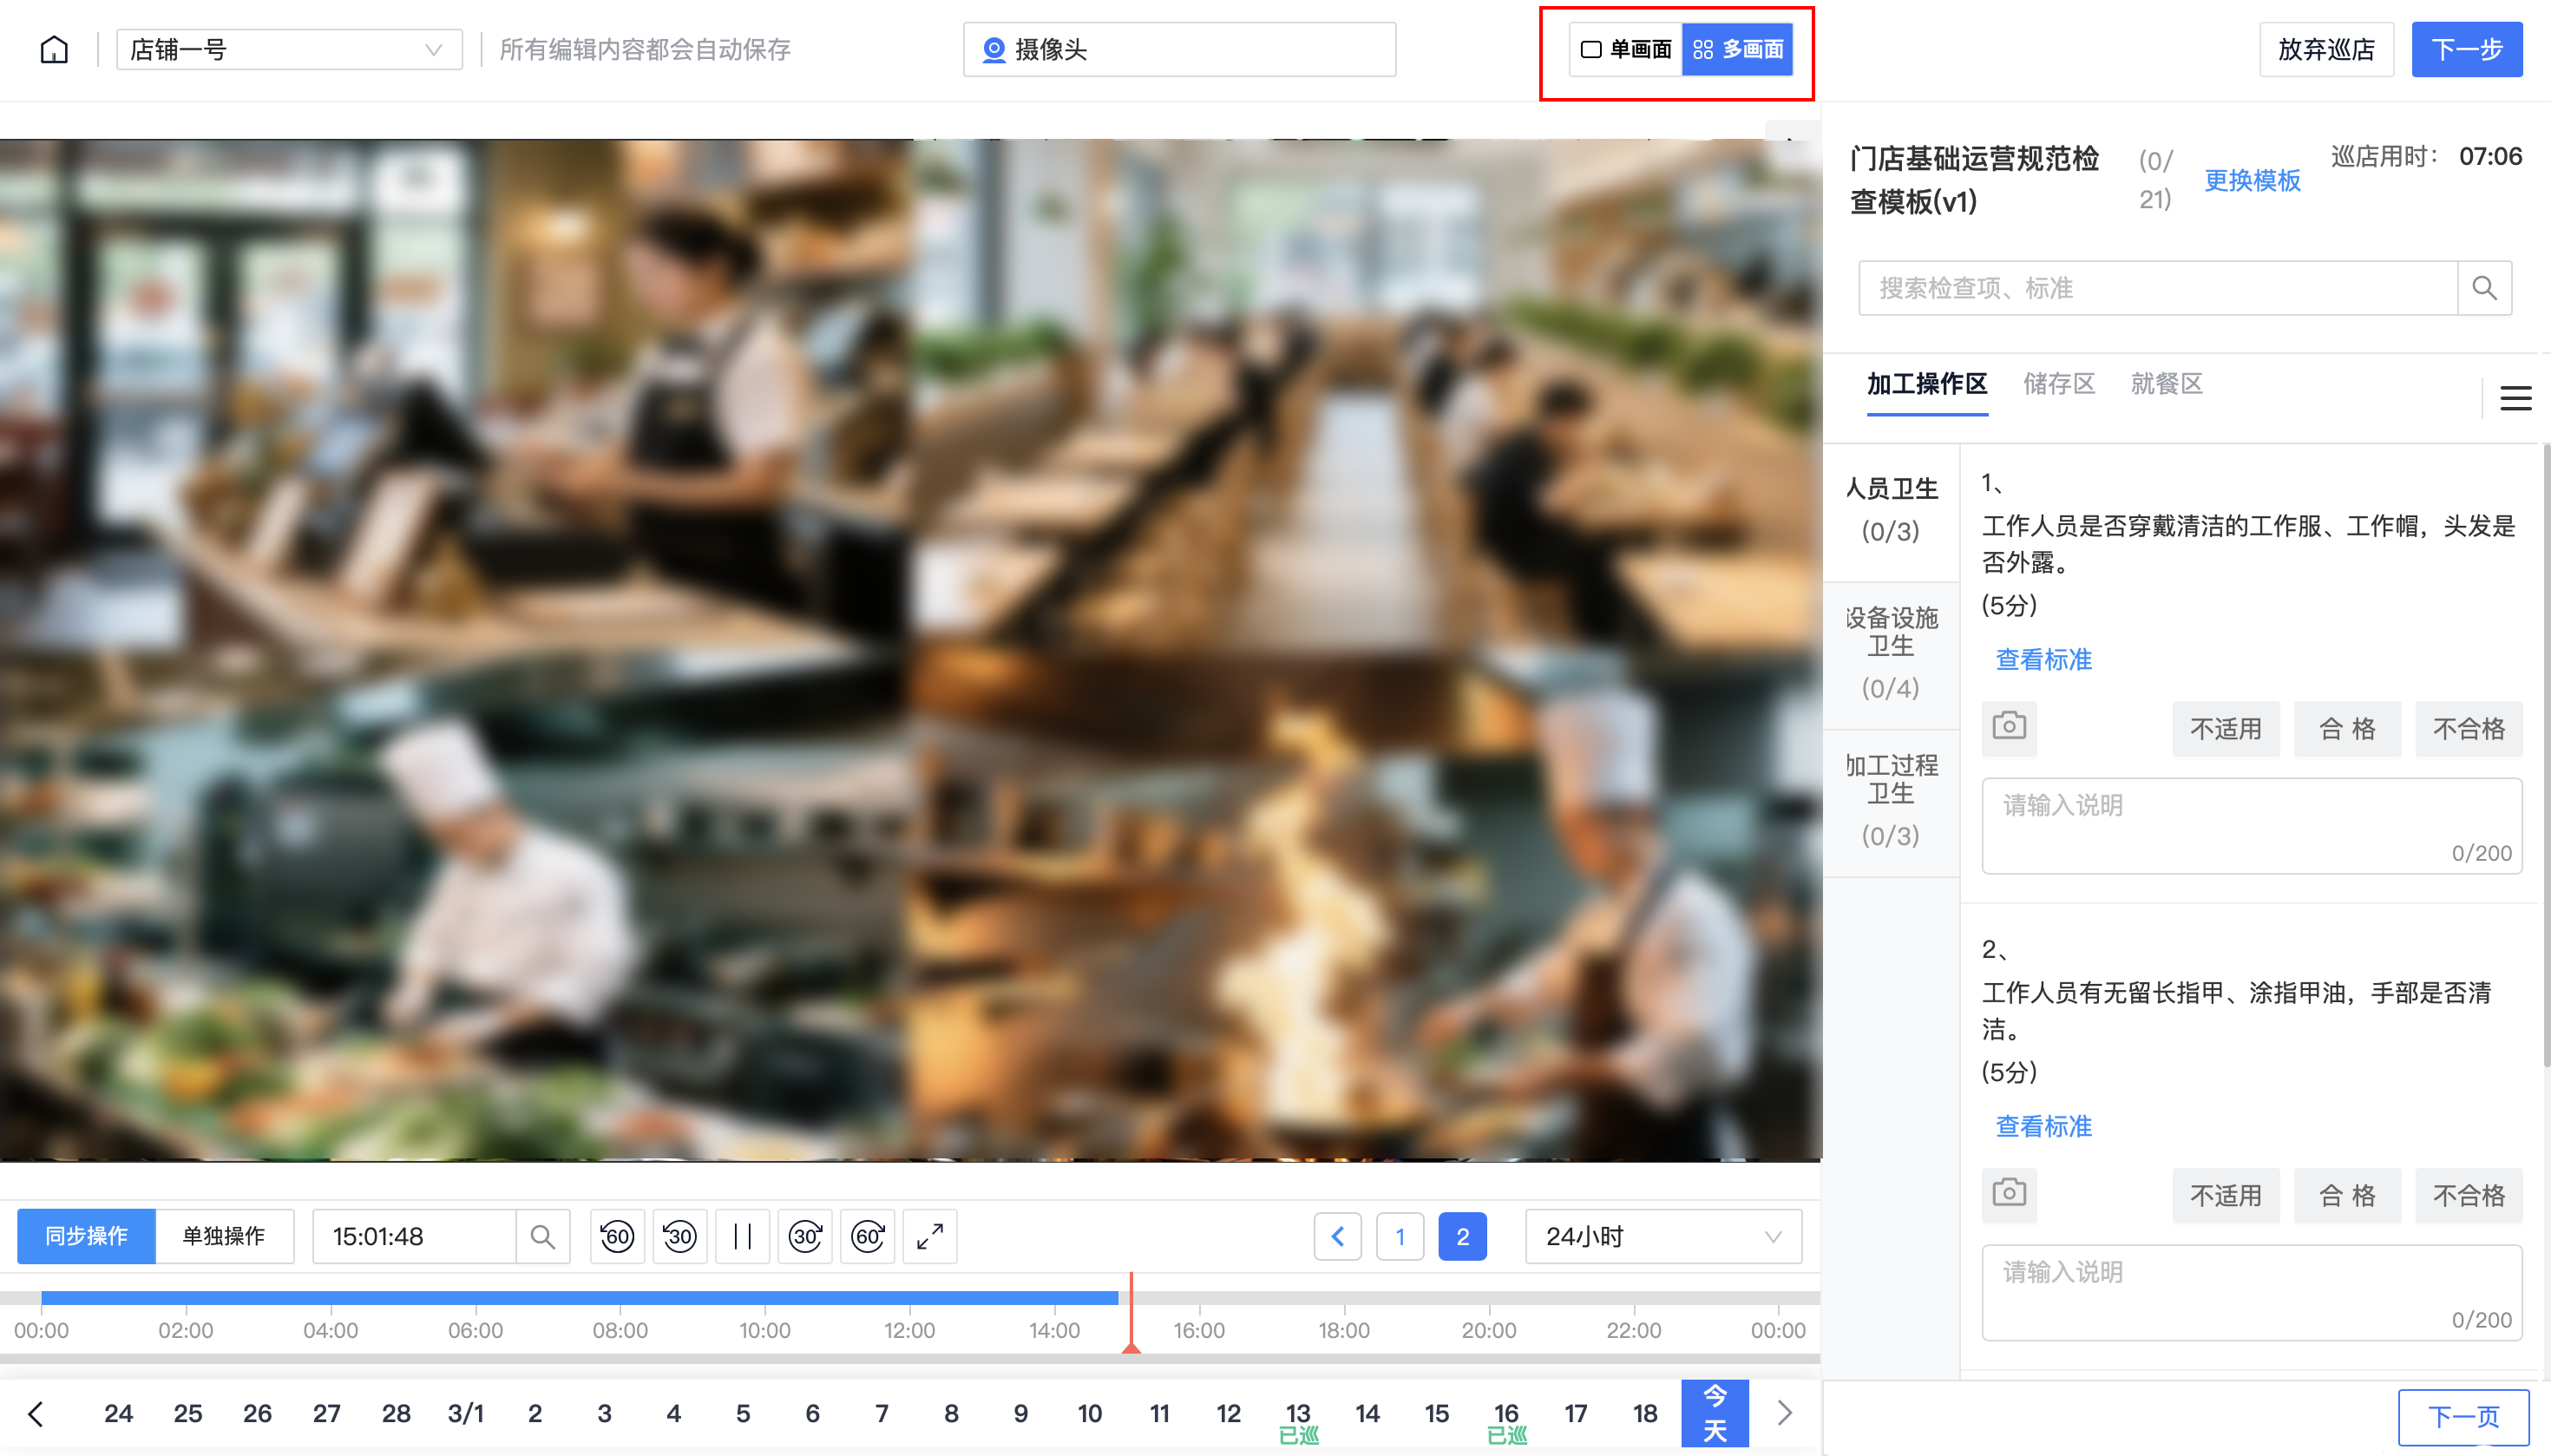Expand the 24小时 time range dropdown
The height and width of the screenshot is (1456, 2551).
point(1662,1237)
